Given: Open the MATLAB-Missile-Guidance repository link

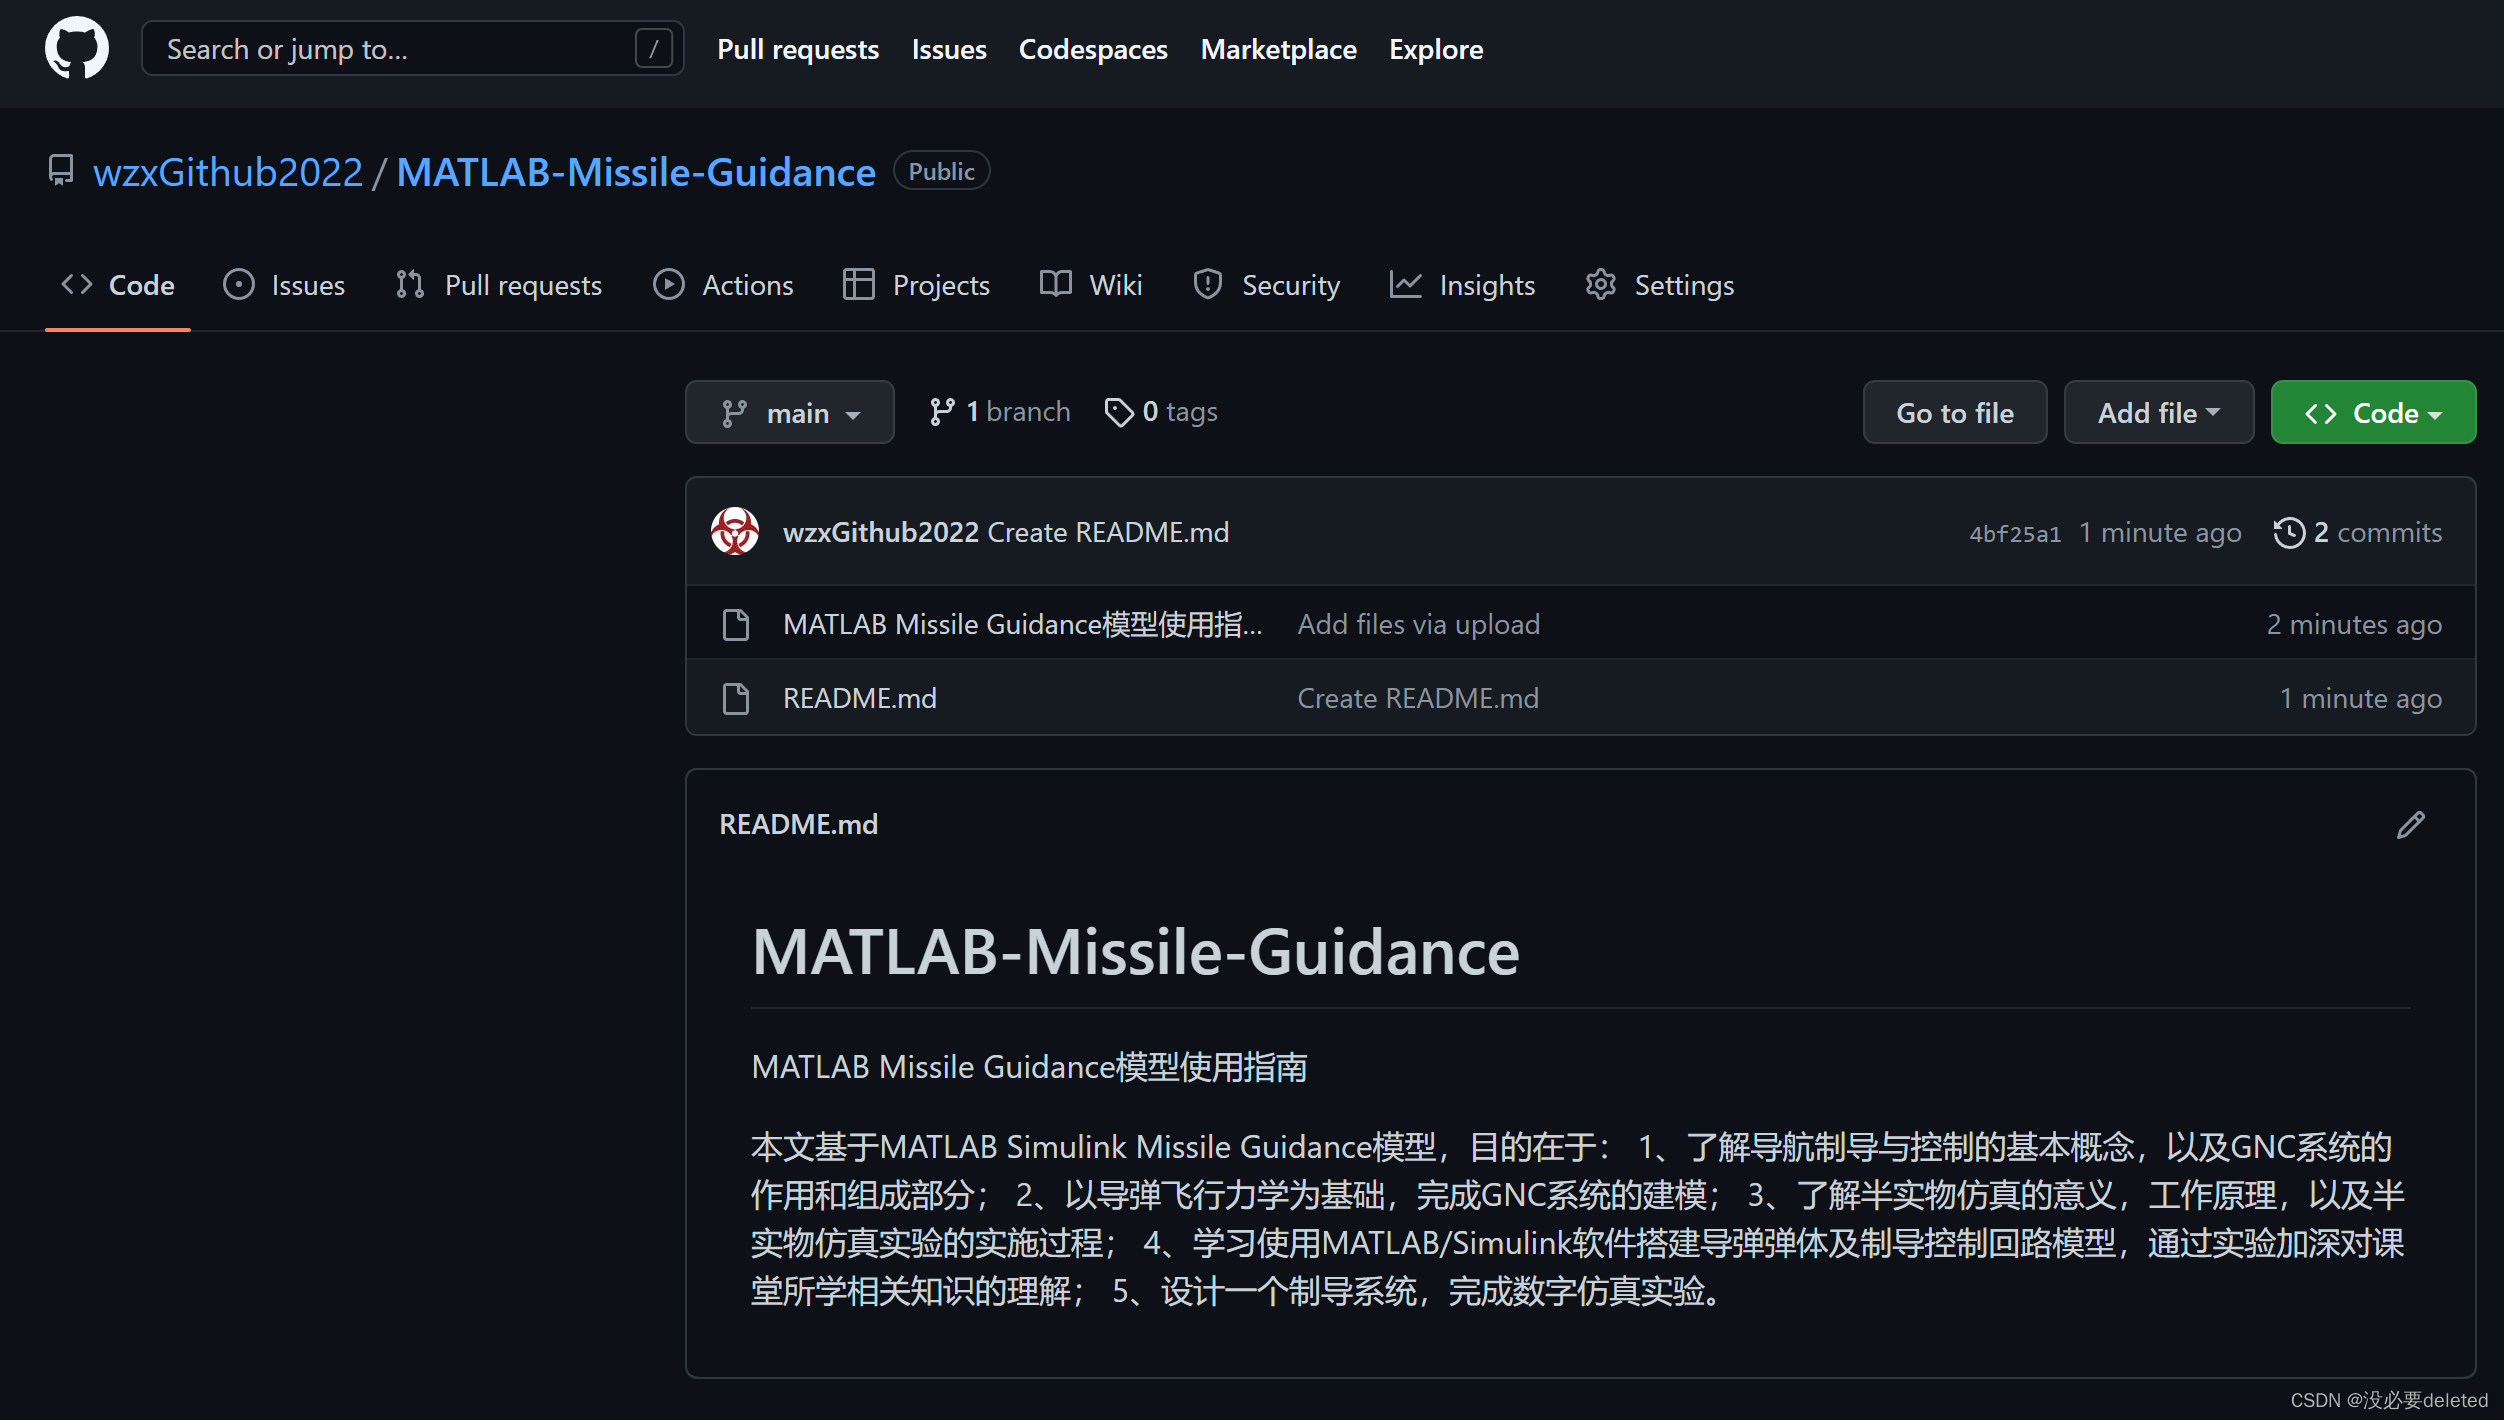Looking at the screenshot, I should [636, 172].
